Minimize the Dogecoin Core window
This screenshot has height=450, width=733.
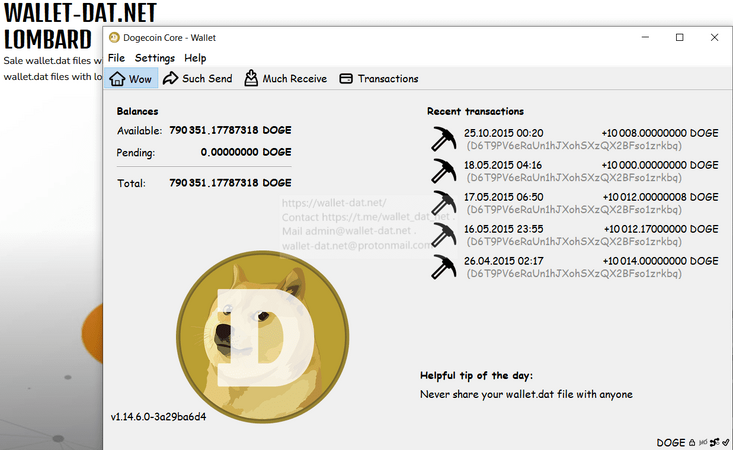[x=645, y=37]
